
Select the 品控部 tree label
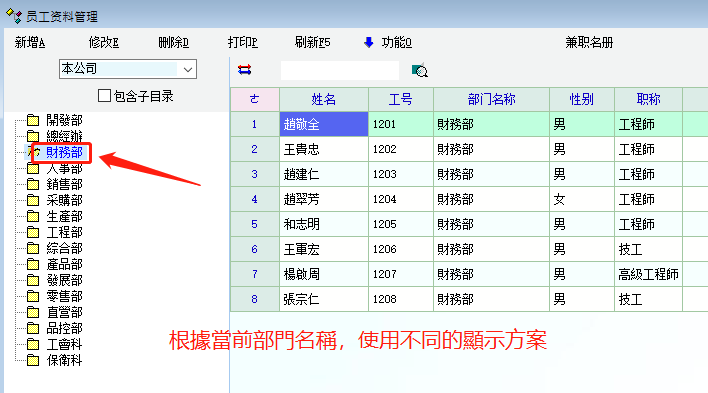64,328
